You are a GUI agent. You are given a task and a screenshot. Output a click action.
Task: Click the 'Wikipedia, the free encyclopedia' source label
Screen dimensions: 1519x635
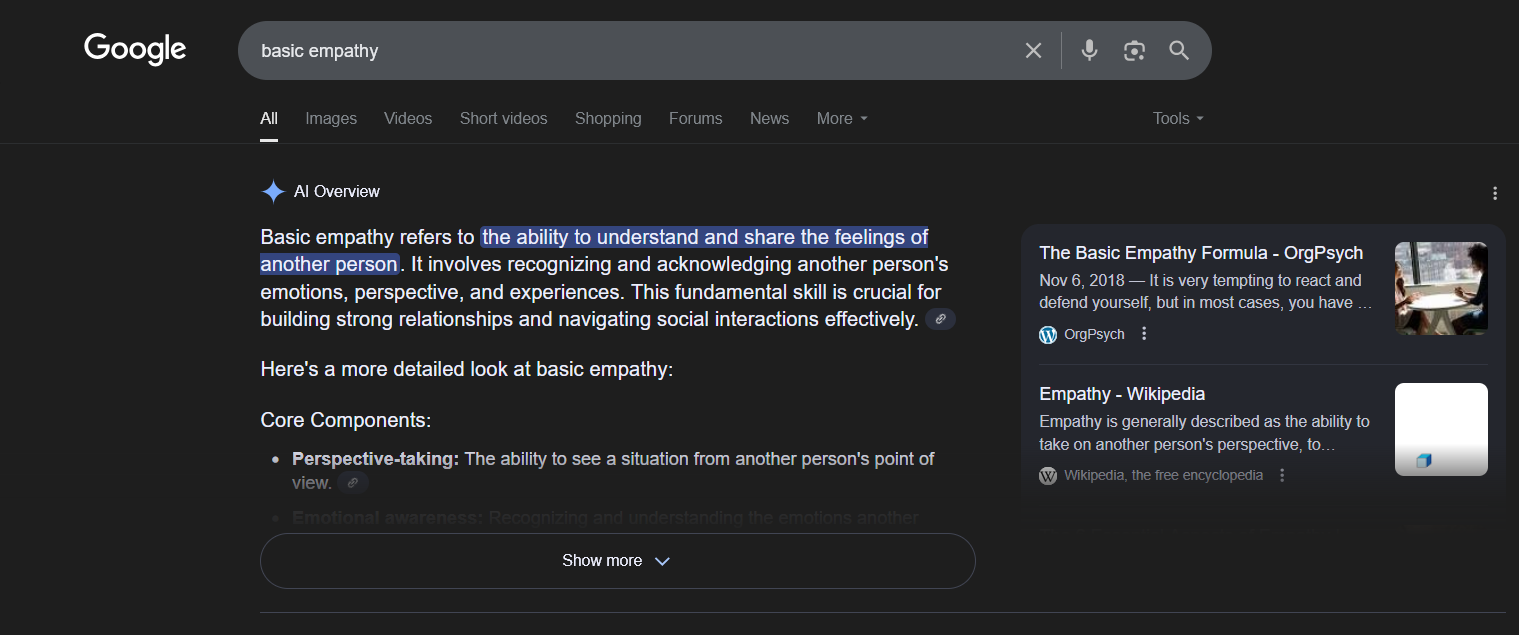[x=1163, y=476]
